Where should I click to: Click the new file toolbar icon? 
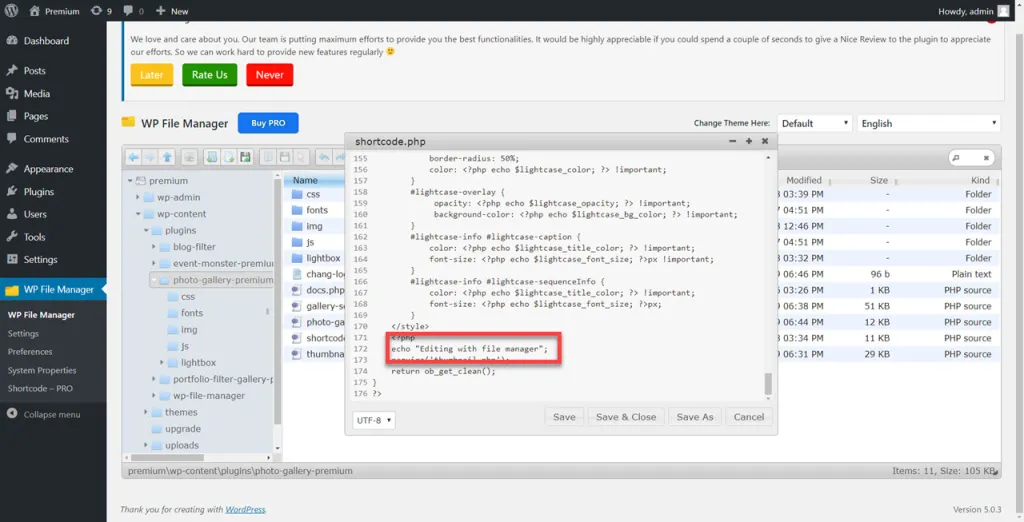pyautogui.click(x=228, y=157)
